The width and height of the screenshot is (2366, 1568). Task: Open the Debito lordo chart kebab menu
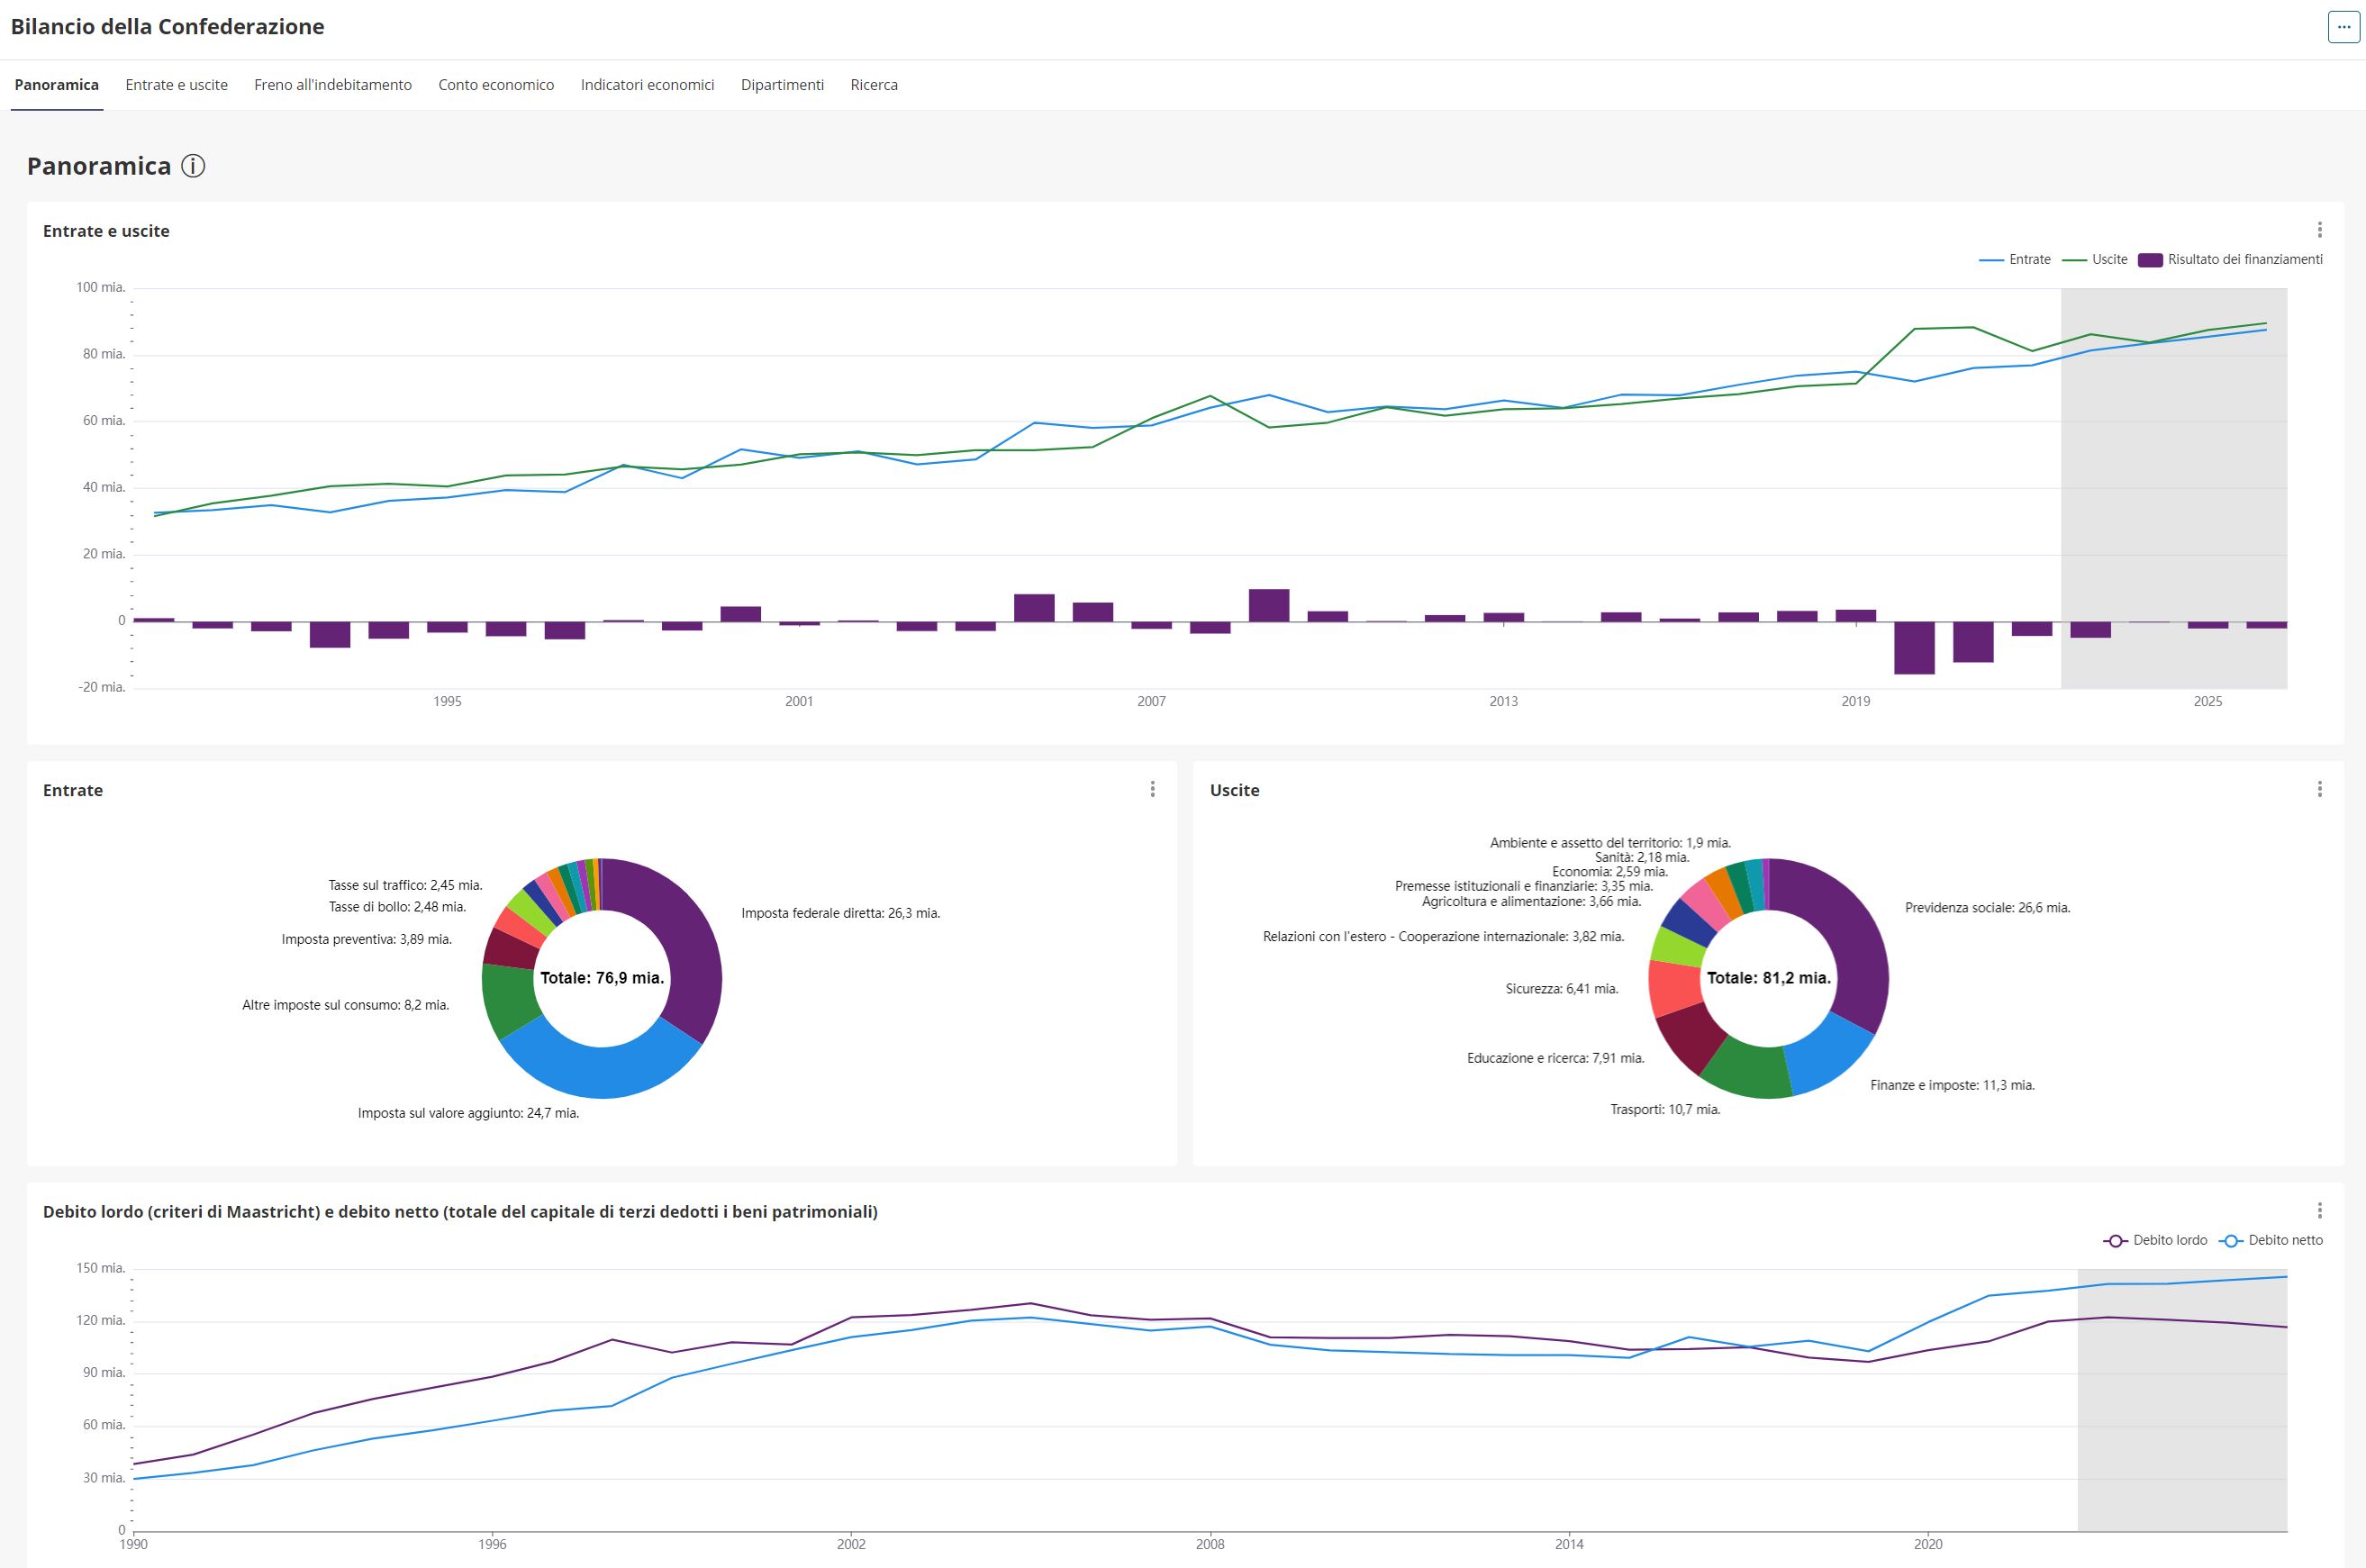pyautogui.click(x=2319, y=1210)
